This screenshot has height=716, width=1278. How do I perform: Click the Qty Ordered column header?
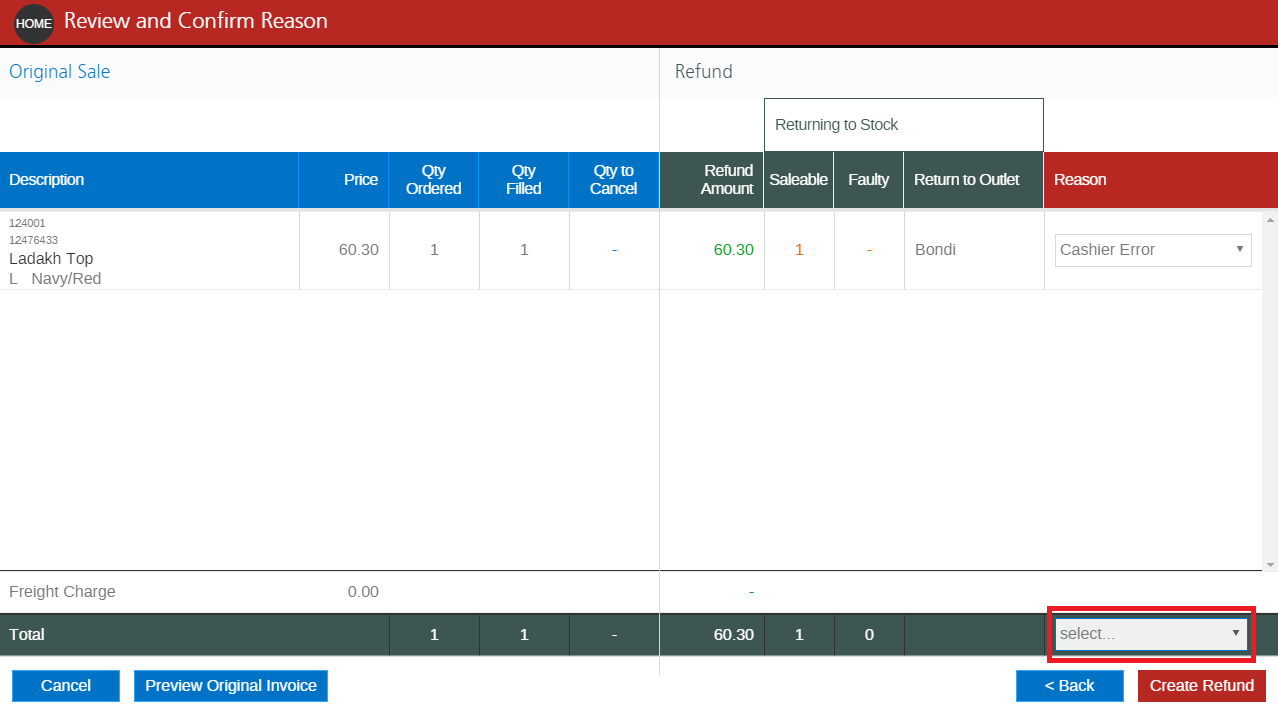(434, 180)
